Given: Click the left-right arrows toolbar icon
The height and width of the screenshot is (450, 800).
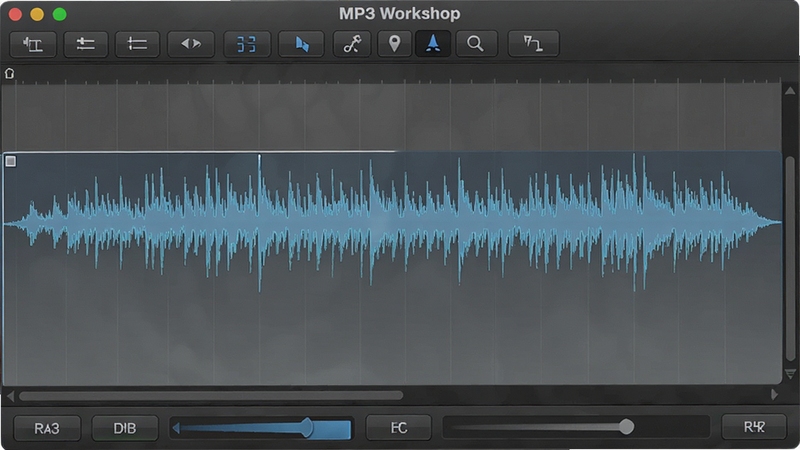Looking at the screenshot, I should click(191, 44).
